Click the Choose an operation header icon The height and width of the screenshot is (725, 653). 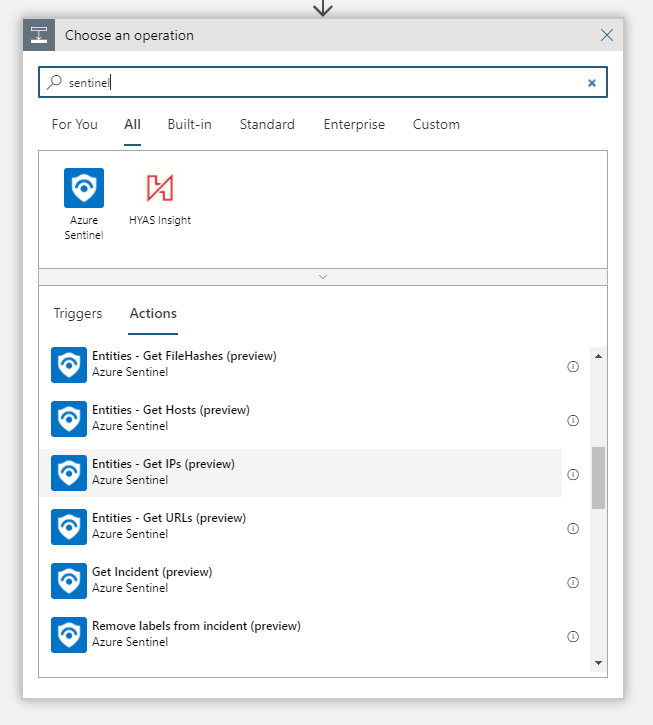pyautogui.click(x=39, y=35)
